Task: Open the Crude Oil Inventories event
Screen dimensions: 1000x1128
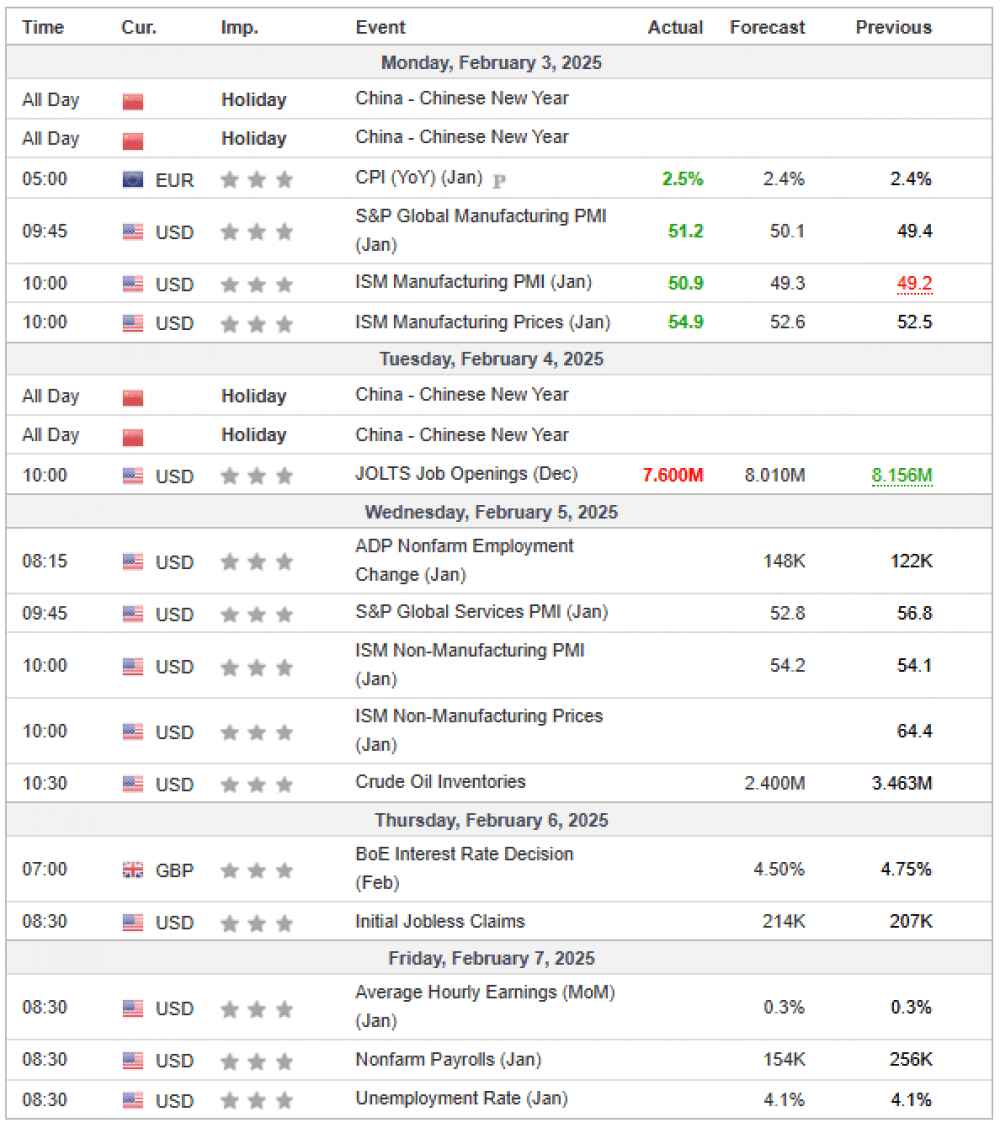Action: click(x=440, y=782)
